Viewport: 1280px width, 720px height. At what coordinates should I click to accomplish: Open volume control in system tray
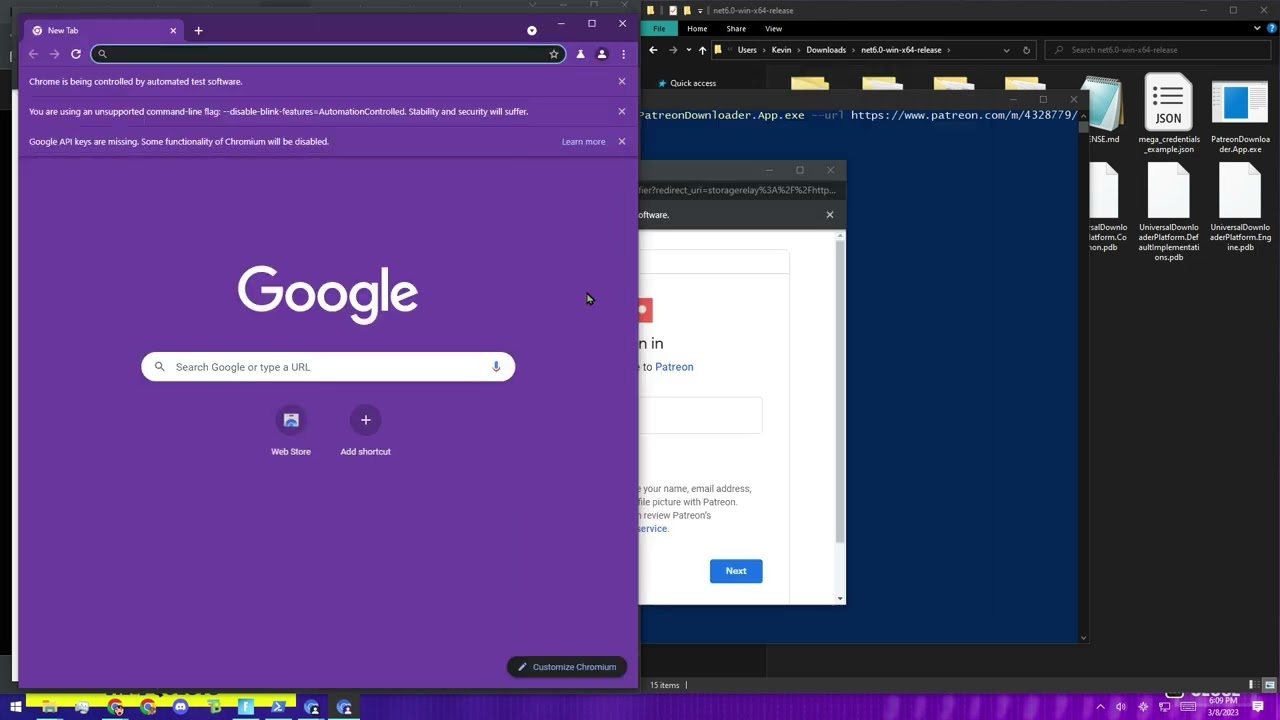click(1122, 707)
